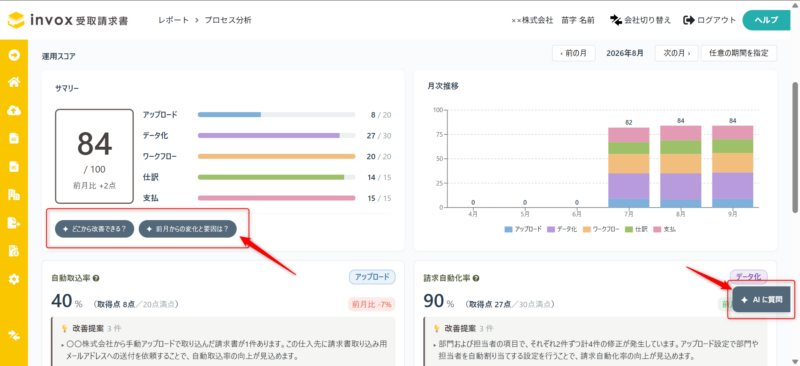The image size is (800, 366).
Task: Ask AI どこから改善できる？
Action: coord(95,229)
